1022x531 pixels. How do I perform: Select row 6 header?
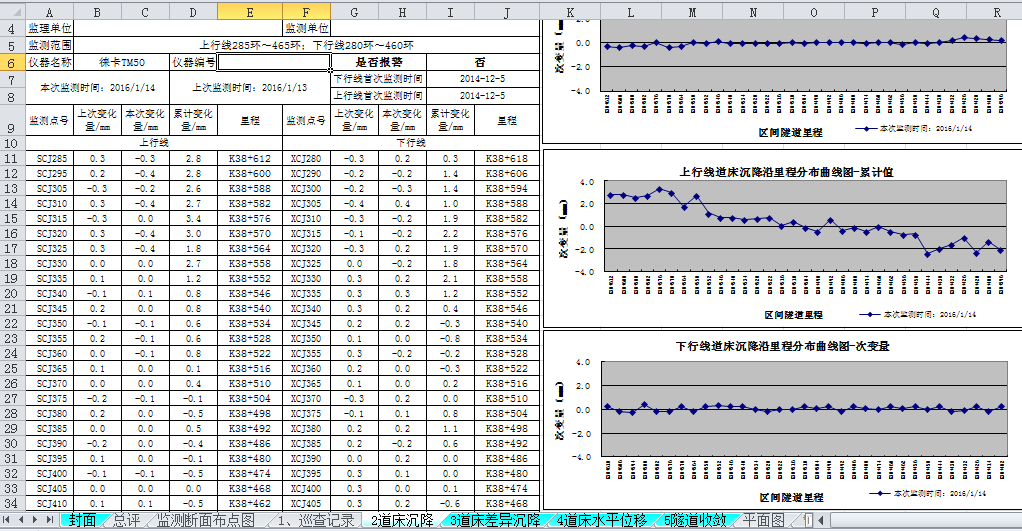click(x=12, y=62)
